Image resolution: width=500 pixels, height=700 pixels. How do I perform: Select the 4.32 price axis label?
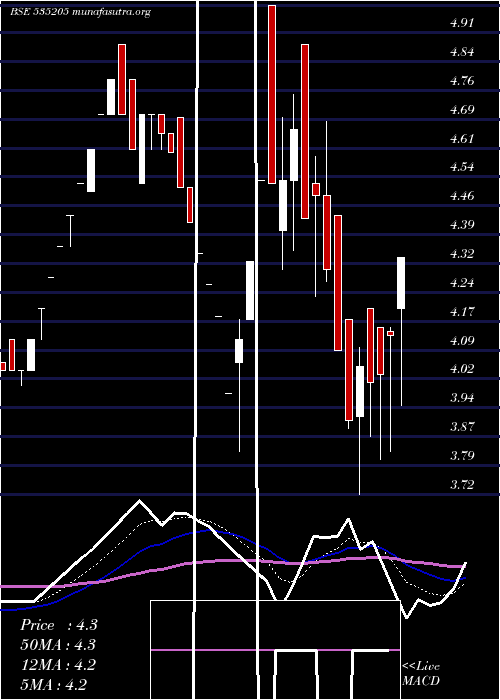(x=462, y=254)
